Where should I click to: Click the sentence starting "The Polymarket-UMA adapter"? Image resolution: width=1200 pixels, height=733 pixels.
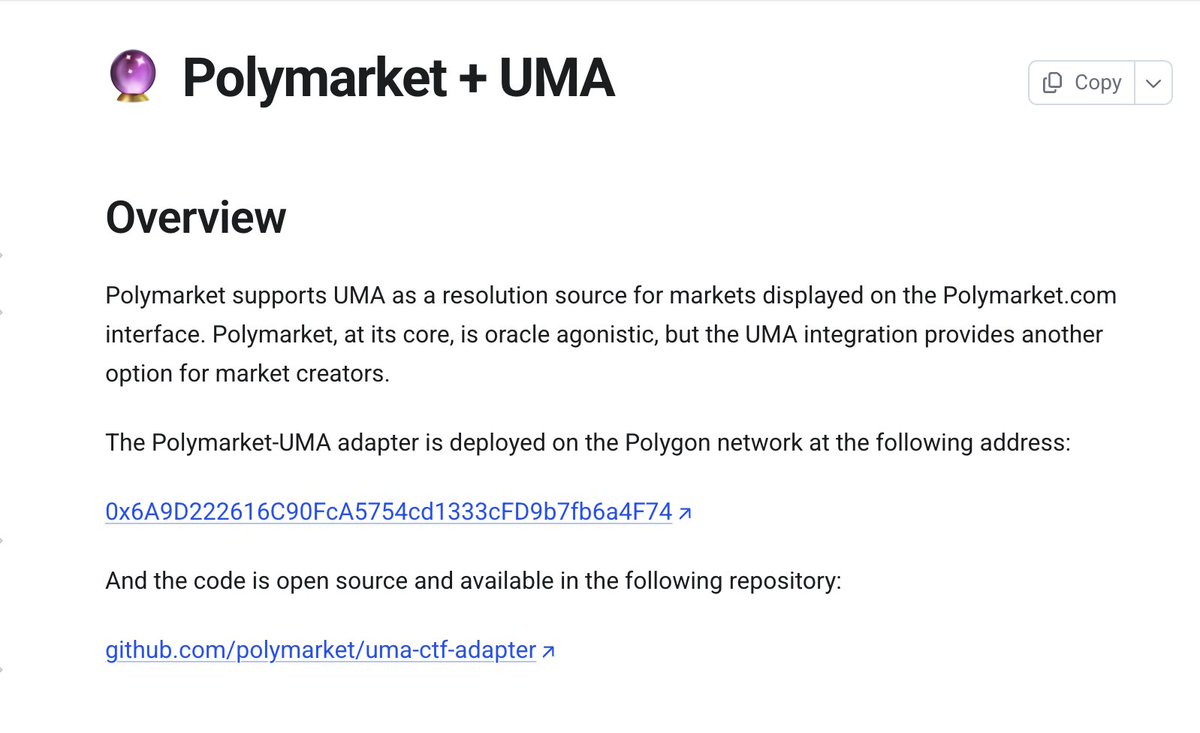click(x=588, y=442)
